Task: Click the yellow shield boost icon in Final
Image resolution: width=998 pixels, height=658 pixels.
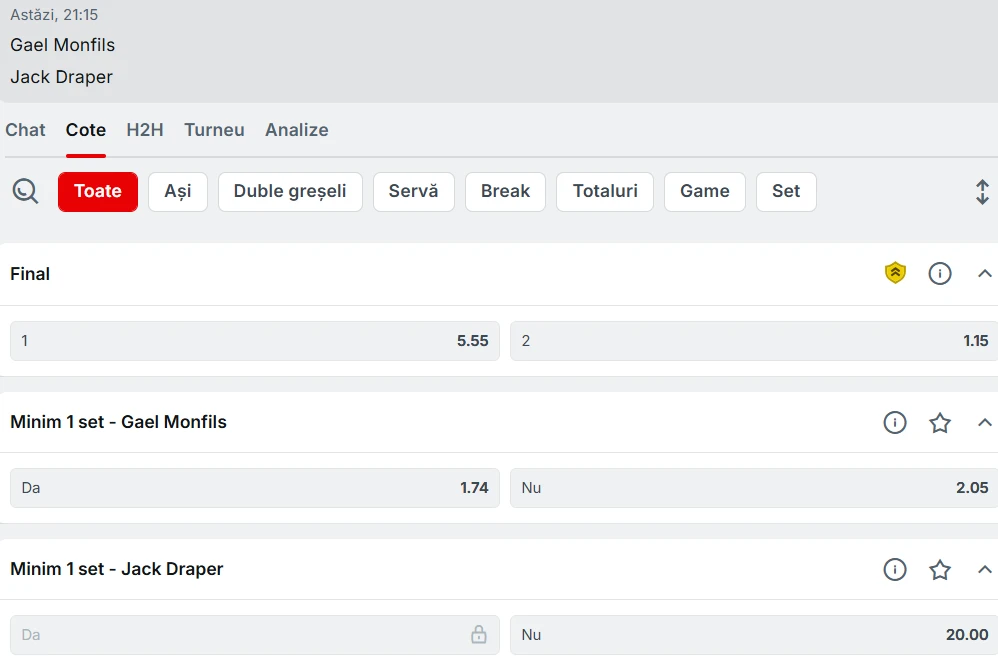Action: click(895, 273)
